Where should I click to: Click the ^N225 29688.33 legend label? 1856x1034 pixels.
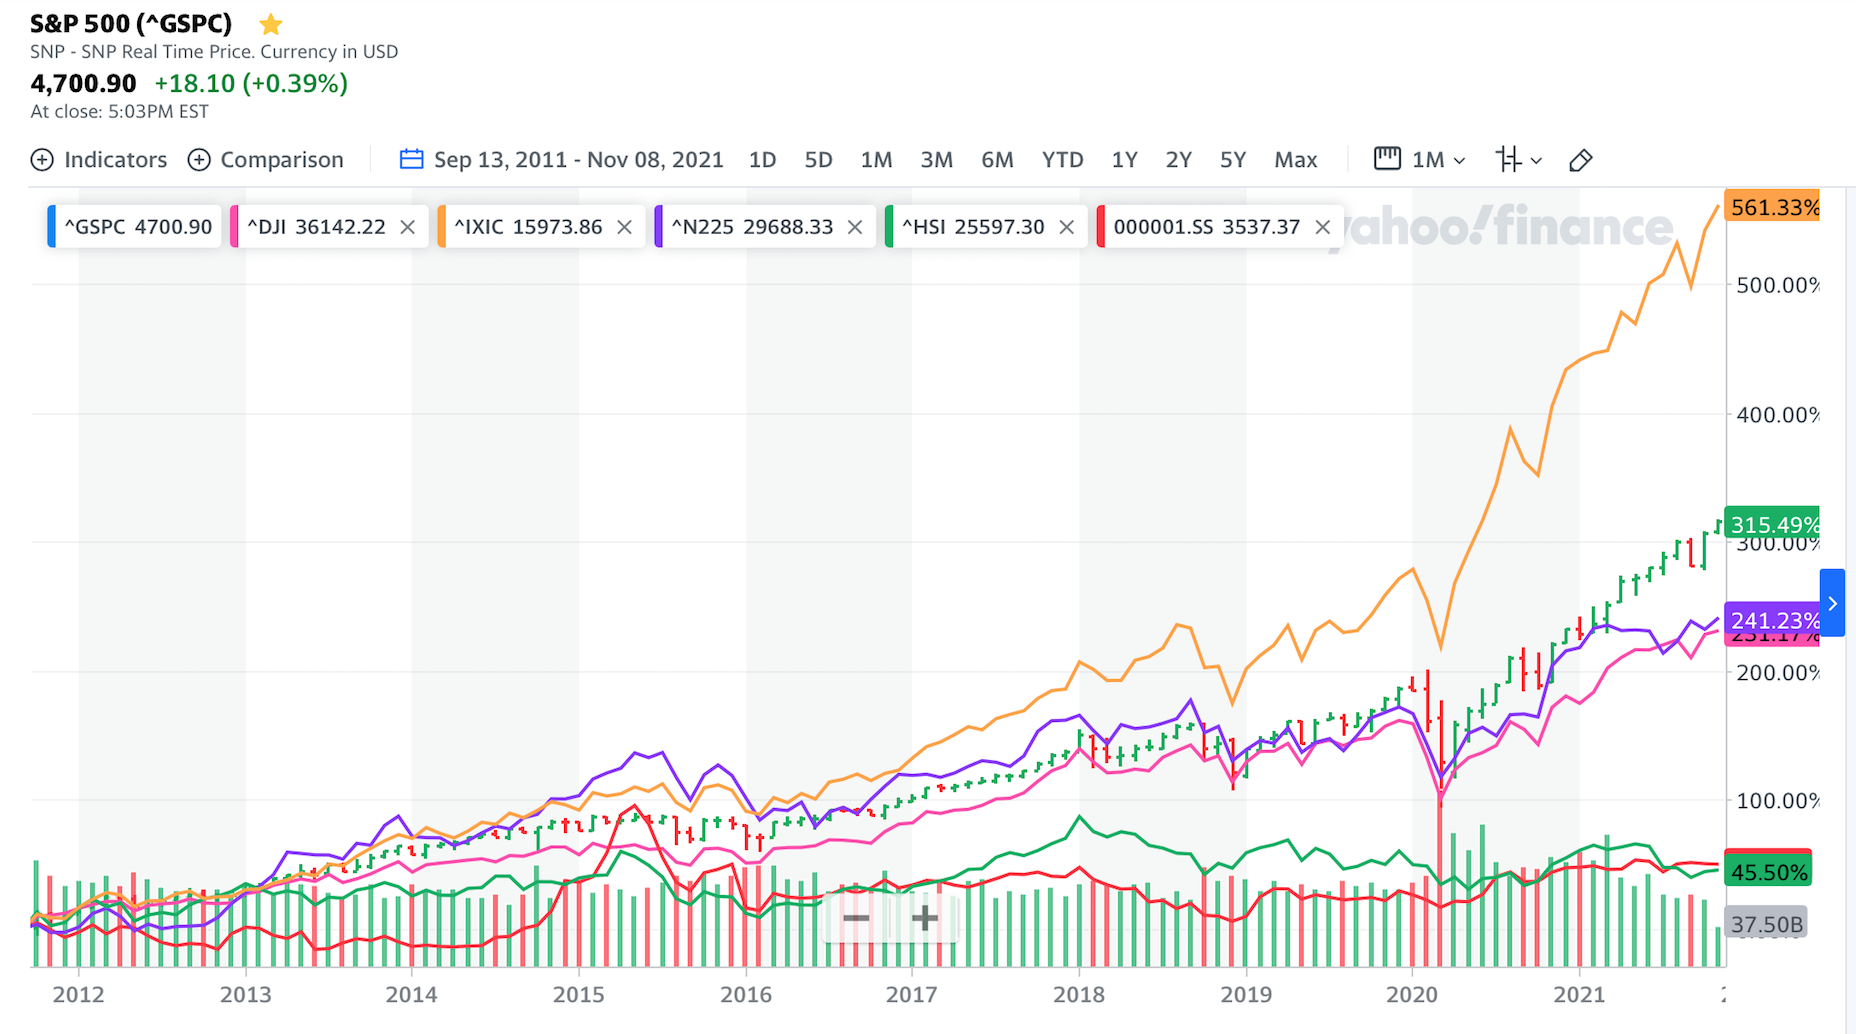pyautogui.click(x=752, y=227)
